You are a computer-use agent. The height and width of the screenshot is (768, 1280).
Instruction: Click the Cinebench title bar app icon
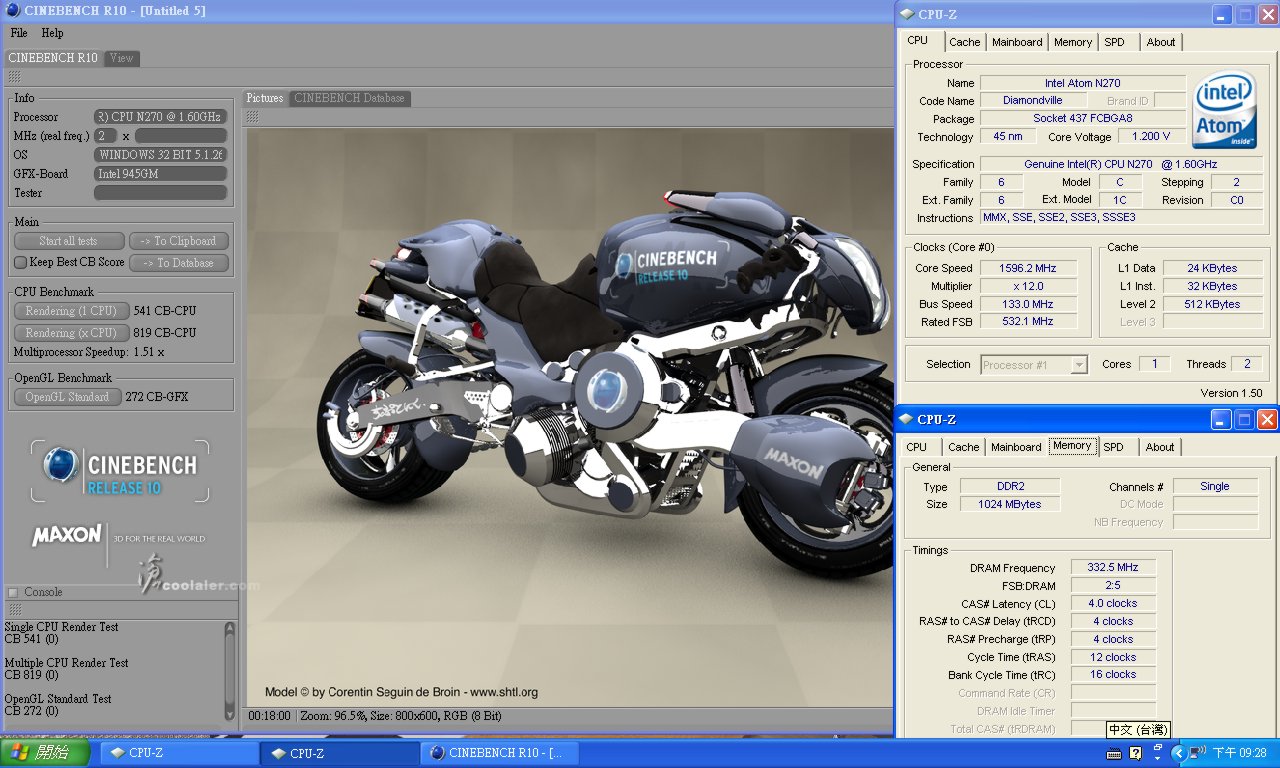(x=13, y=11)
